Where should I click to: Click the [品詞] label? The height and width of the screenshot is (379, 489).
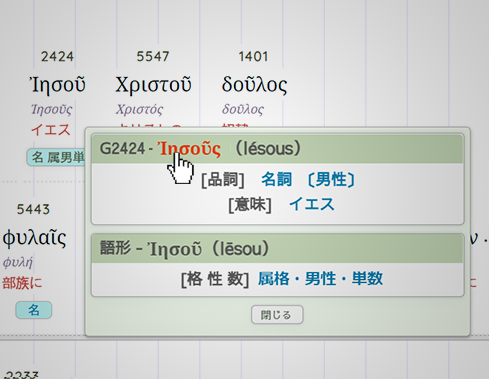coord(223,180)
